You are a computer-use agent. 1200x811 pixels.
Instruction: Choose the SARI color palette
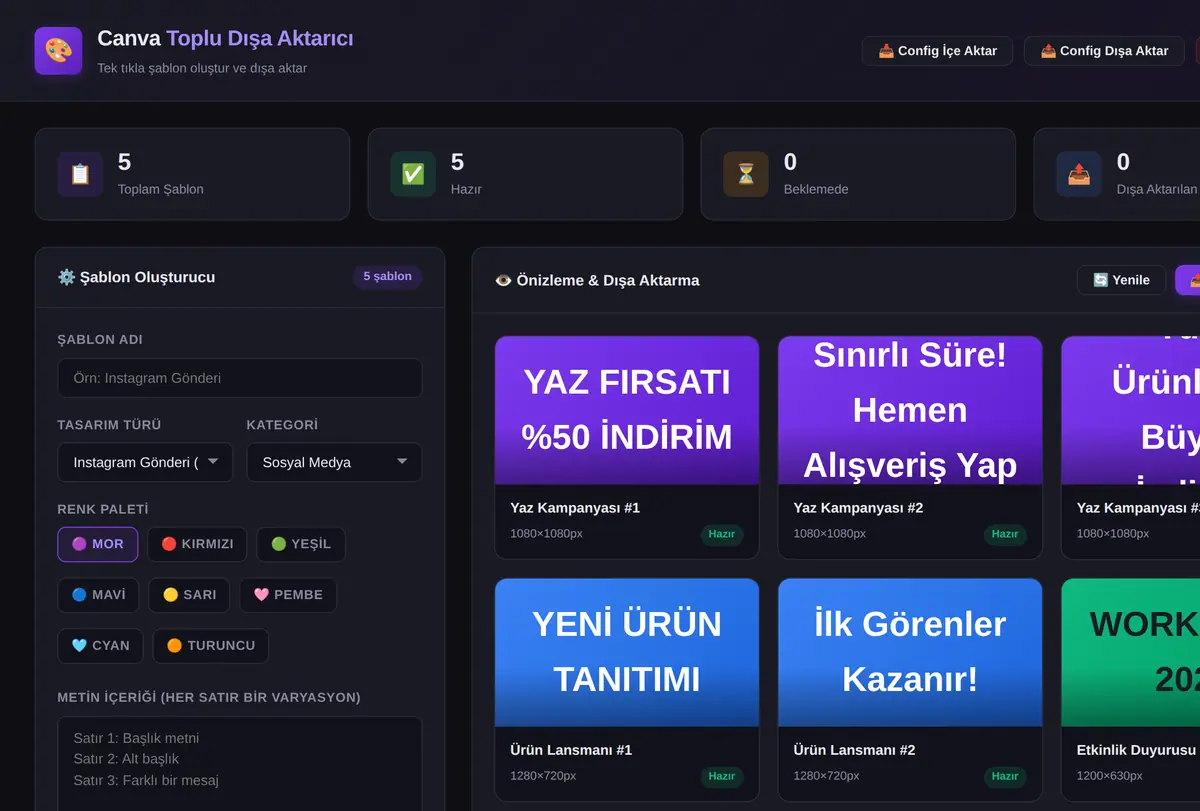coord(189,595)
